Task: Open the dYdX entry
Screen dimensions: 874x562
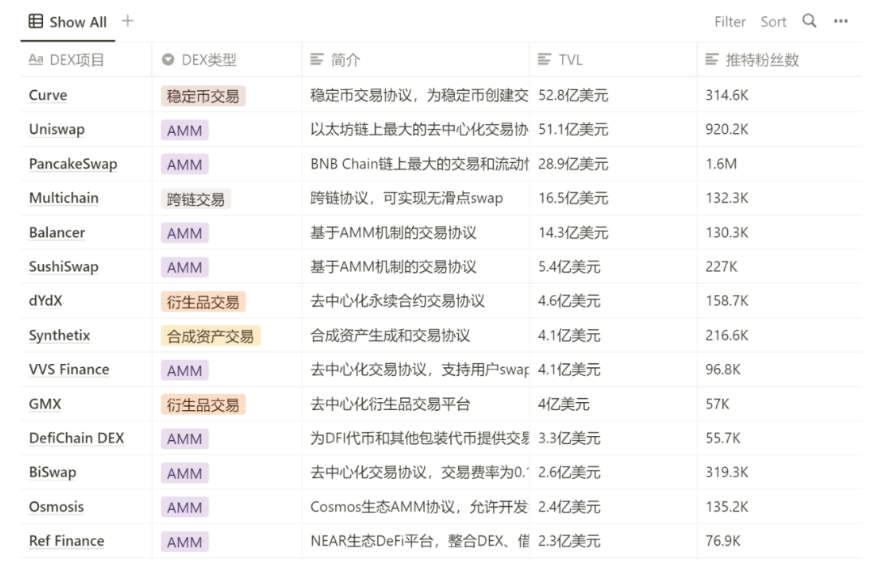Action: click(46, 301)
